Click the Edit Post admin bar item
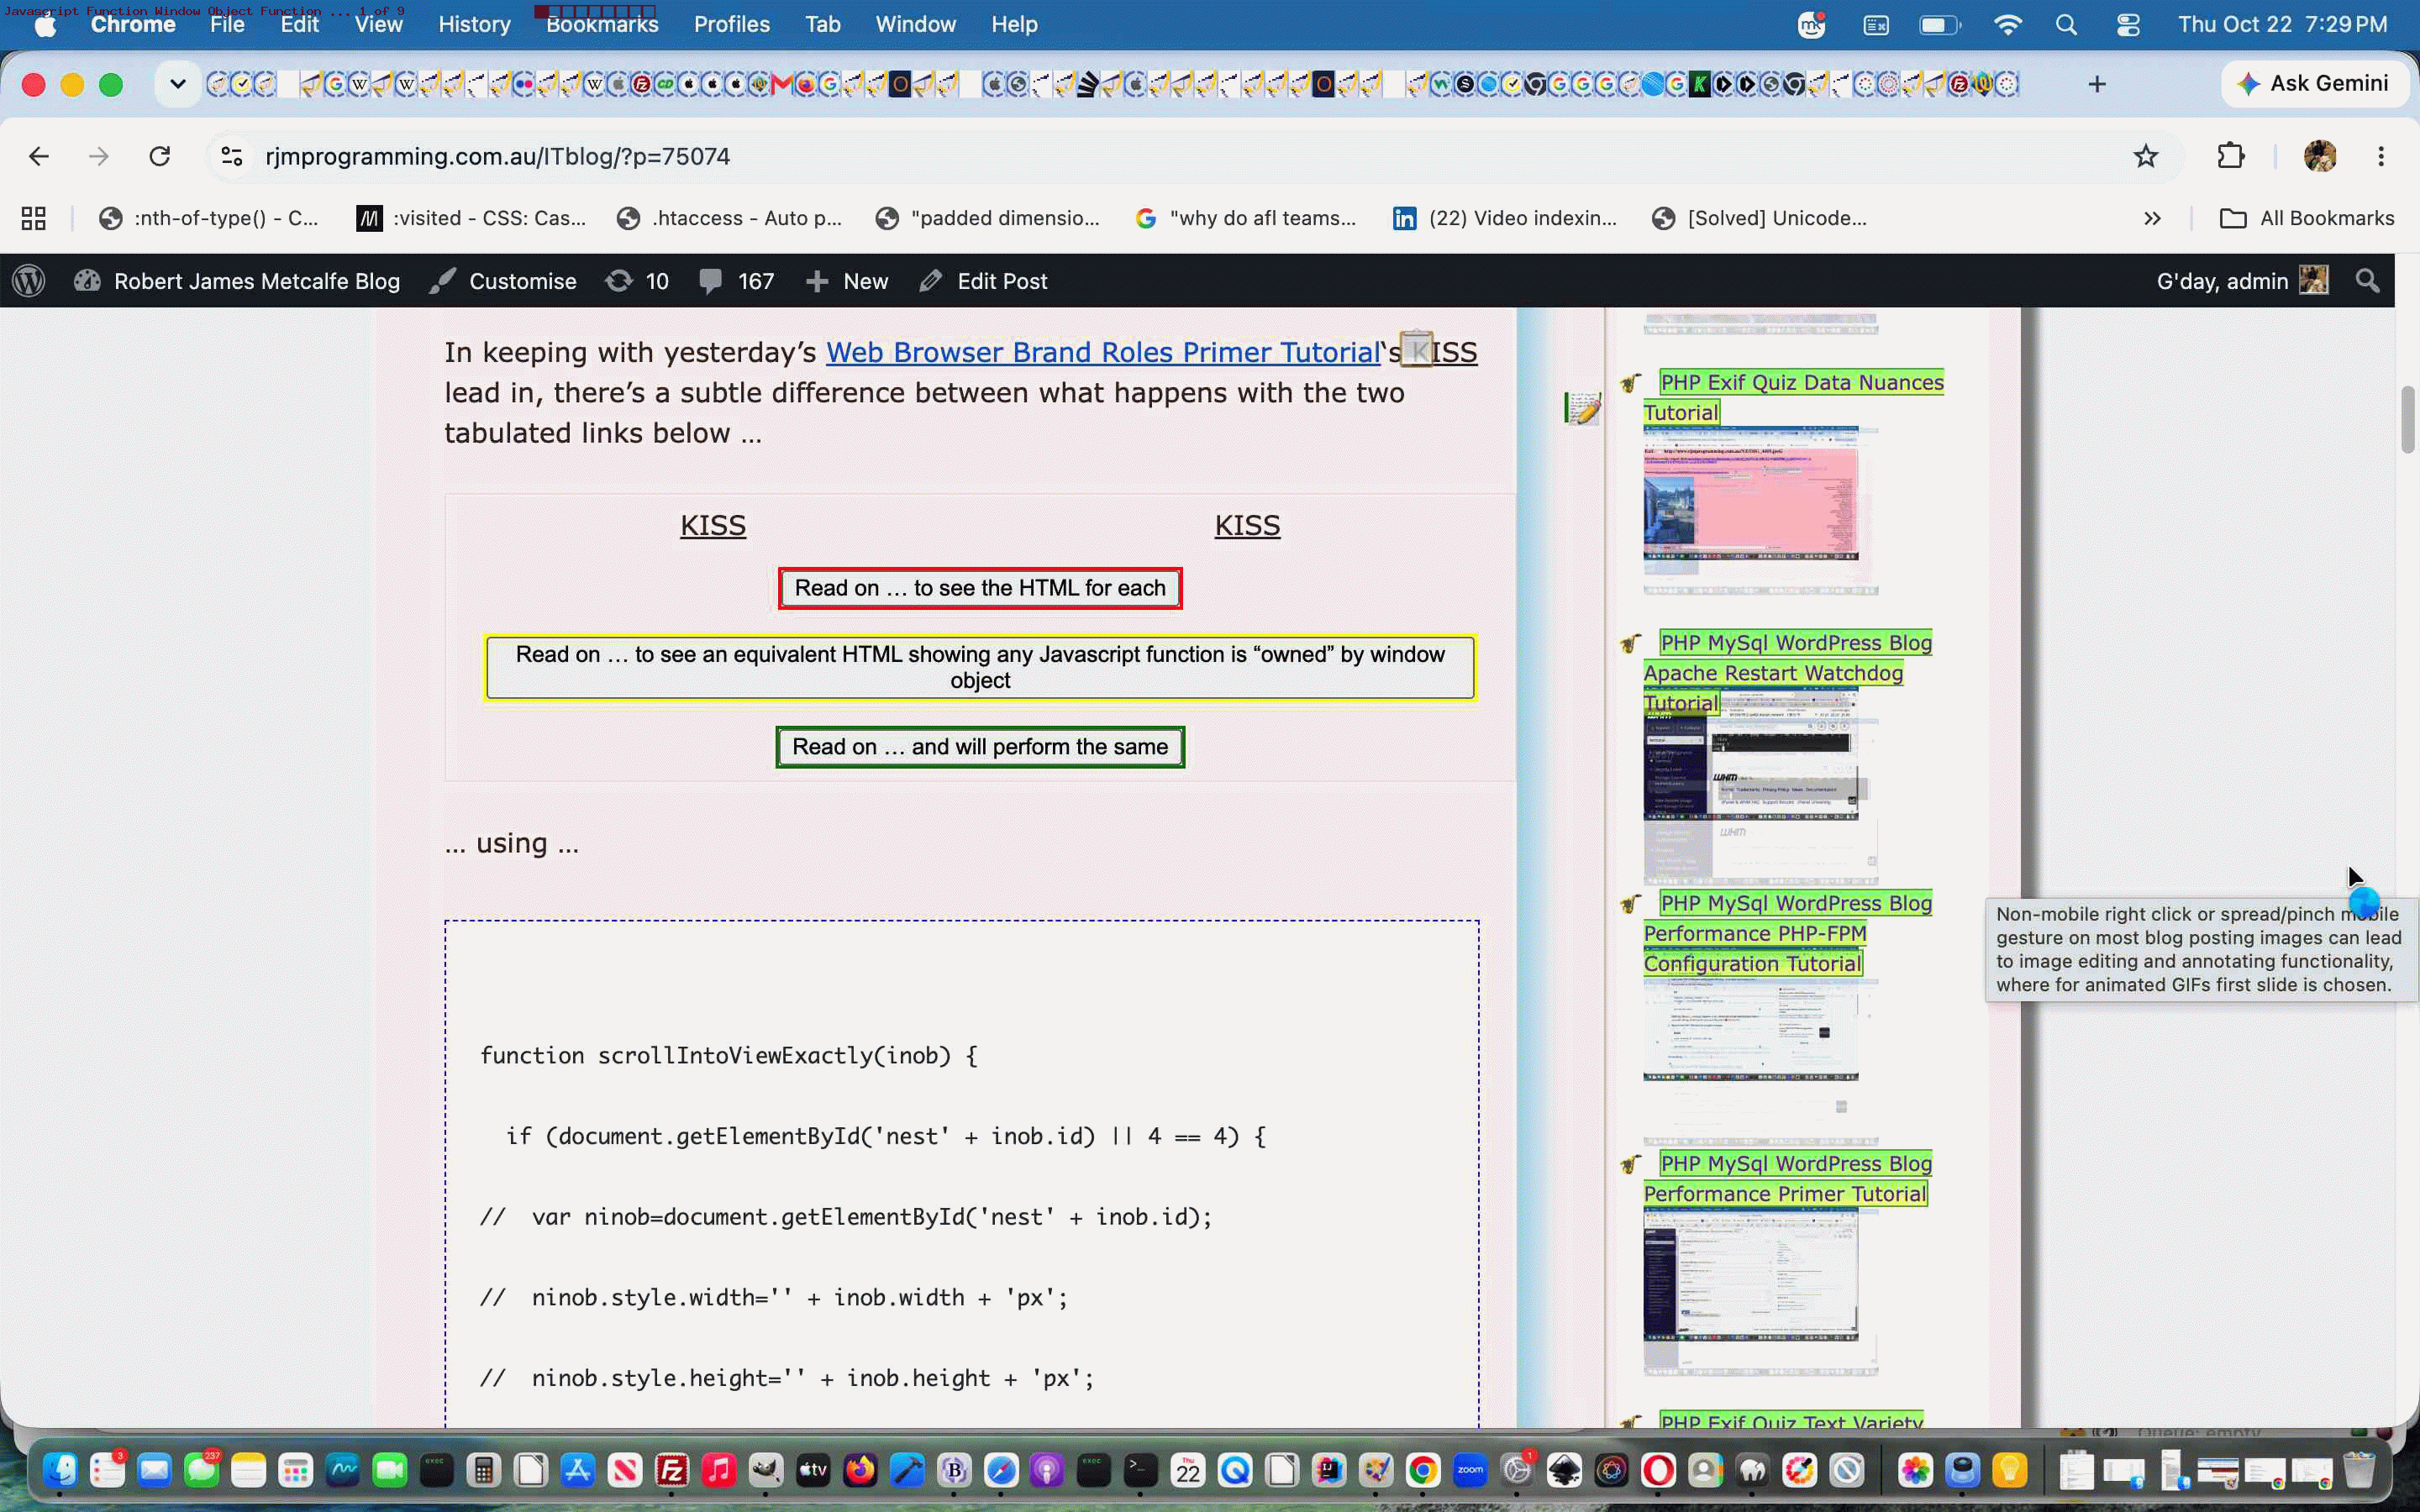 tap(983, 281)
